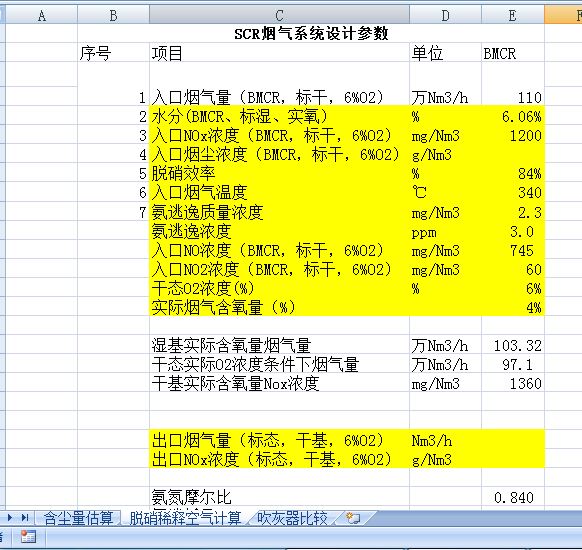Image resolution: width=582 pixels, height=550 pixels.
Task: Select column D header
Action: tap(445, 15)
